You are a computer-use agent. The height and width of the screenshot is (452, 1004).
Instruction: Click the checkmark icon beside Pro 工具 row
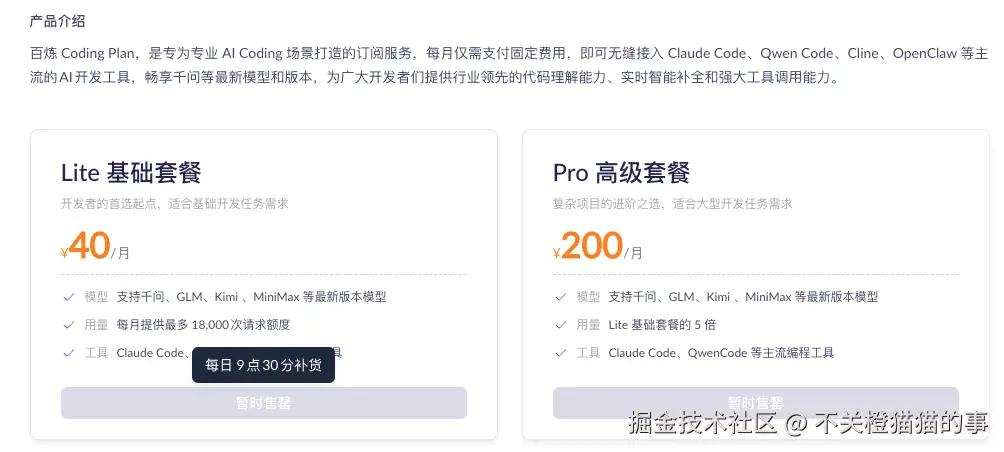click(561, 353)
